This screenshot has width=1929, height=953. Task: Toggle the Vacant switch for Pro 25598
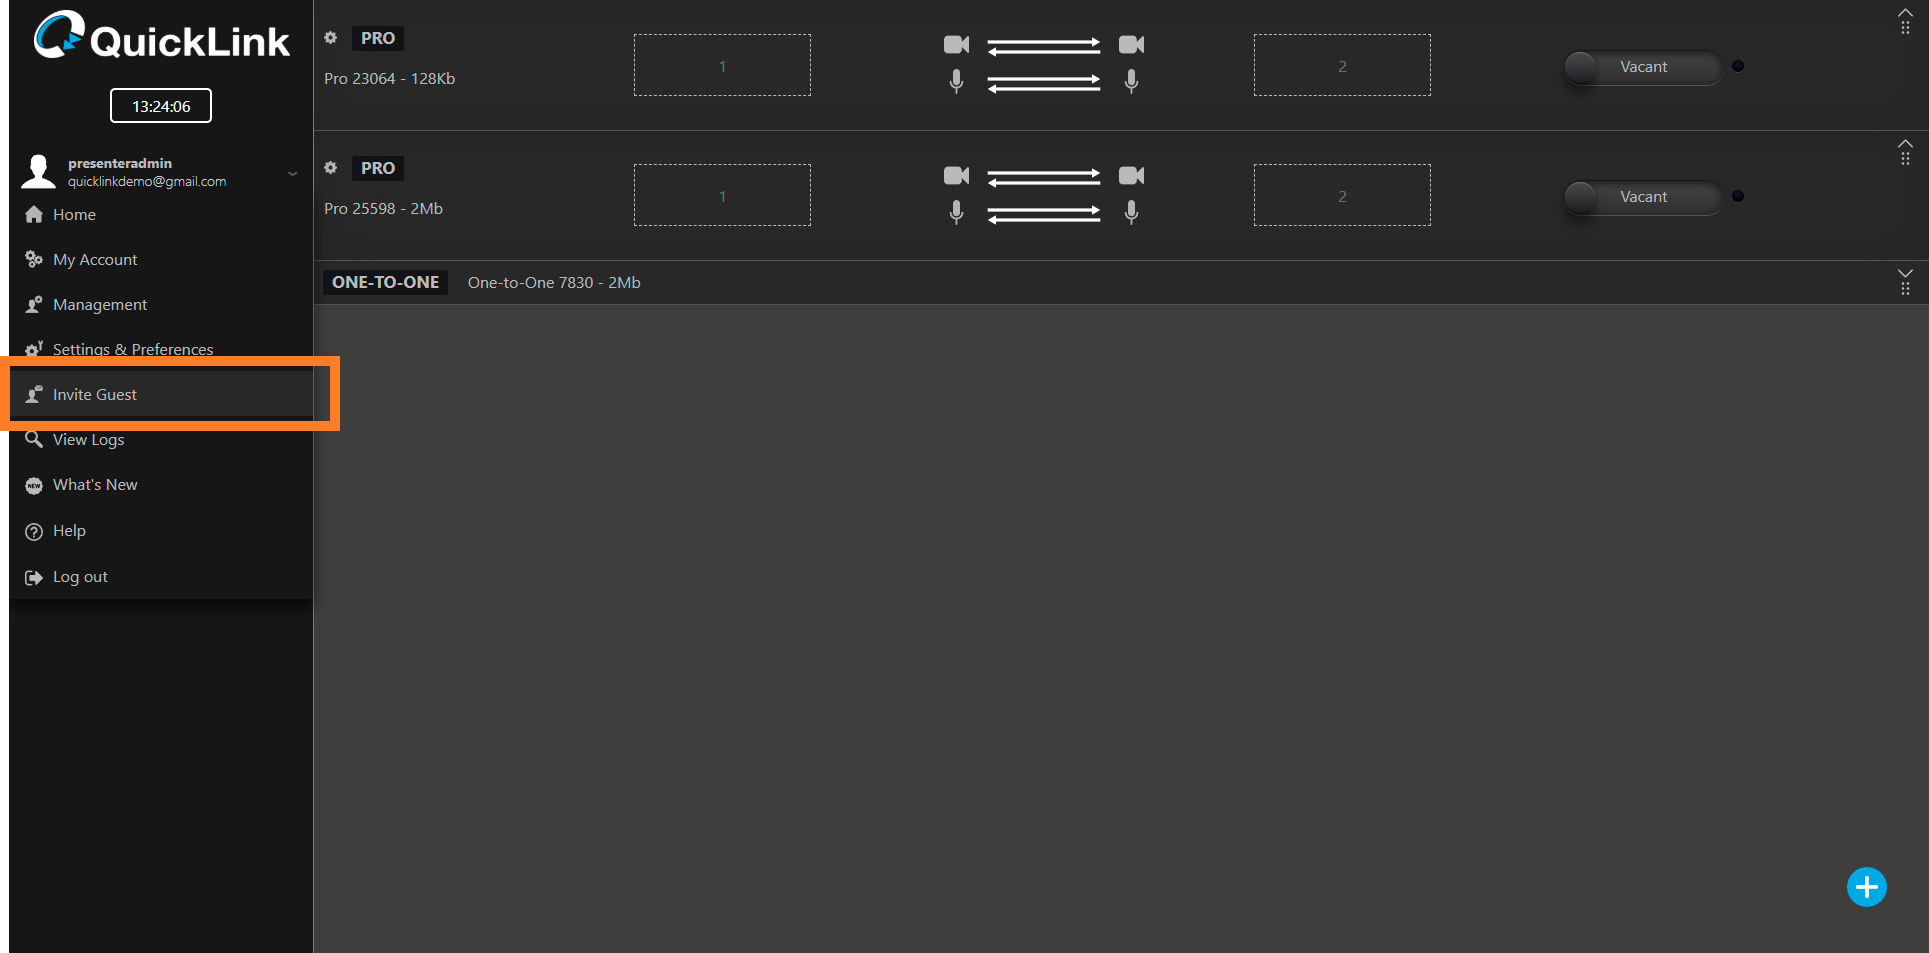tap(1641, 197)
